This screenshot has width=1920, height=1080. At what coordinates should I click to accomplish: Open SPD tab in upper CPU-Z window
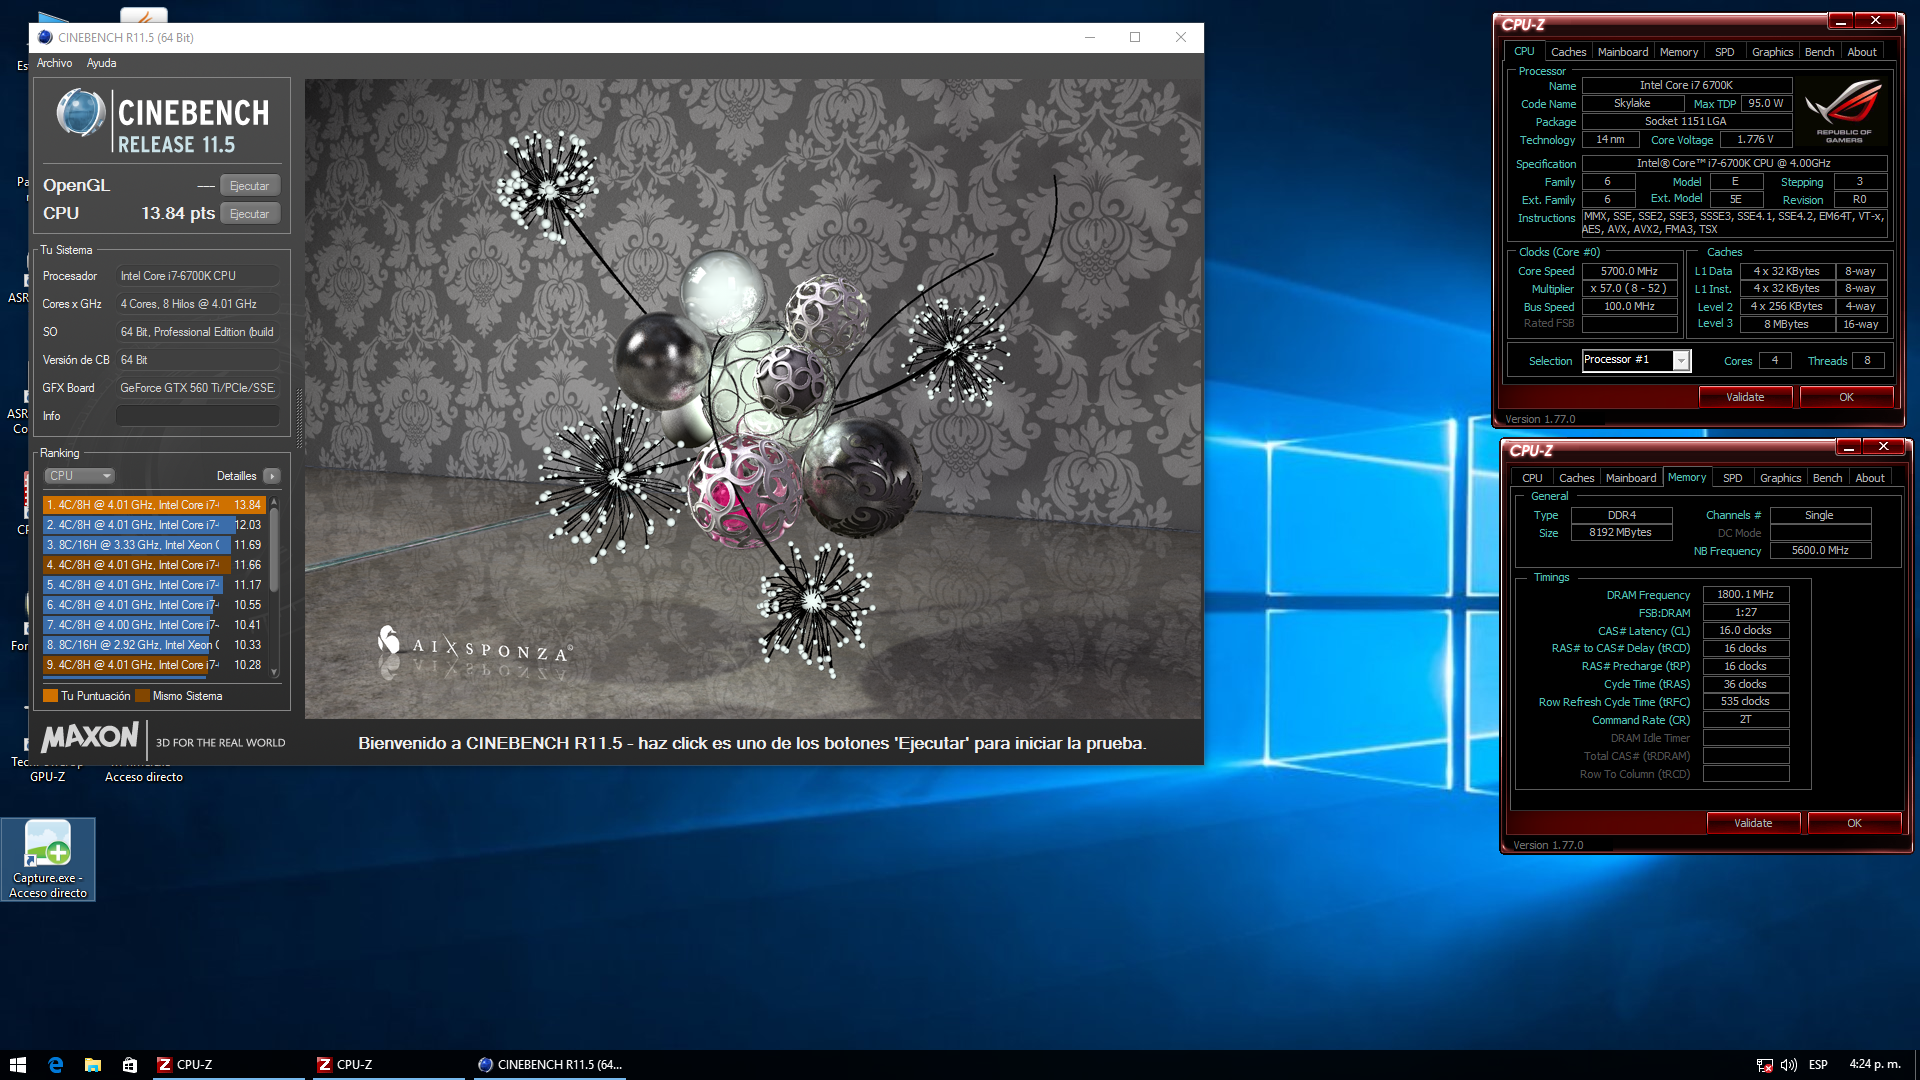point(1724,52)
